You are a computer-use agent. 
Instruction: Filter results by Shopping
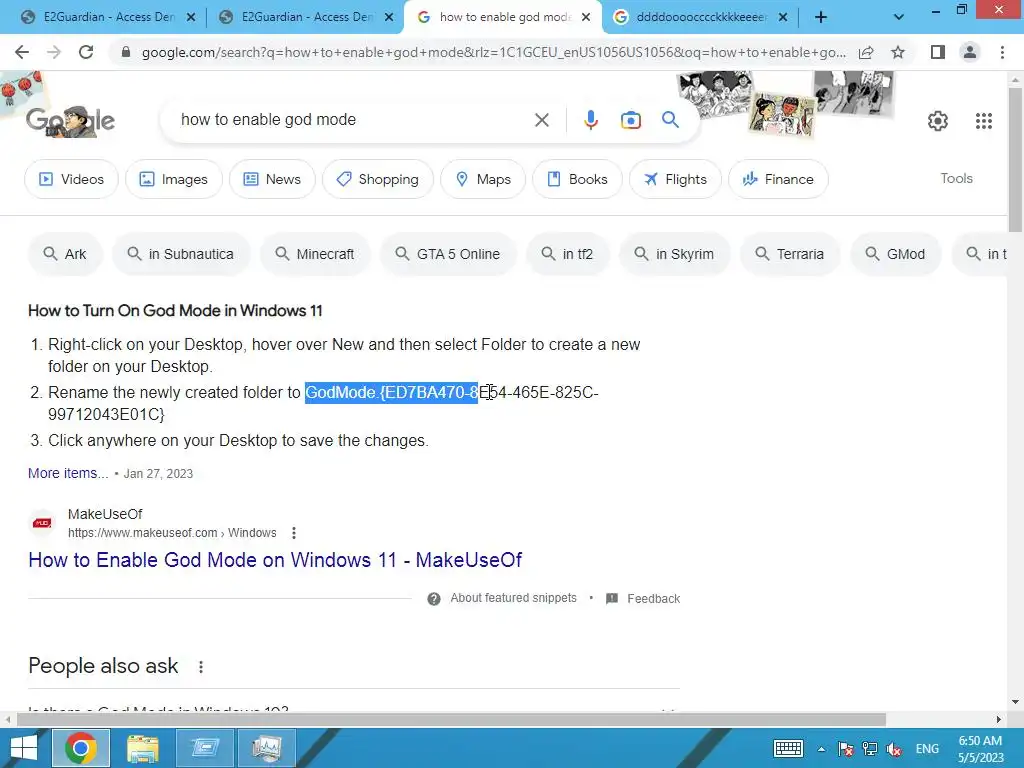tap(377, 179)
